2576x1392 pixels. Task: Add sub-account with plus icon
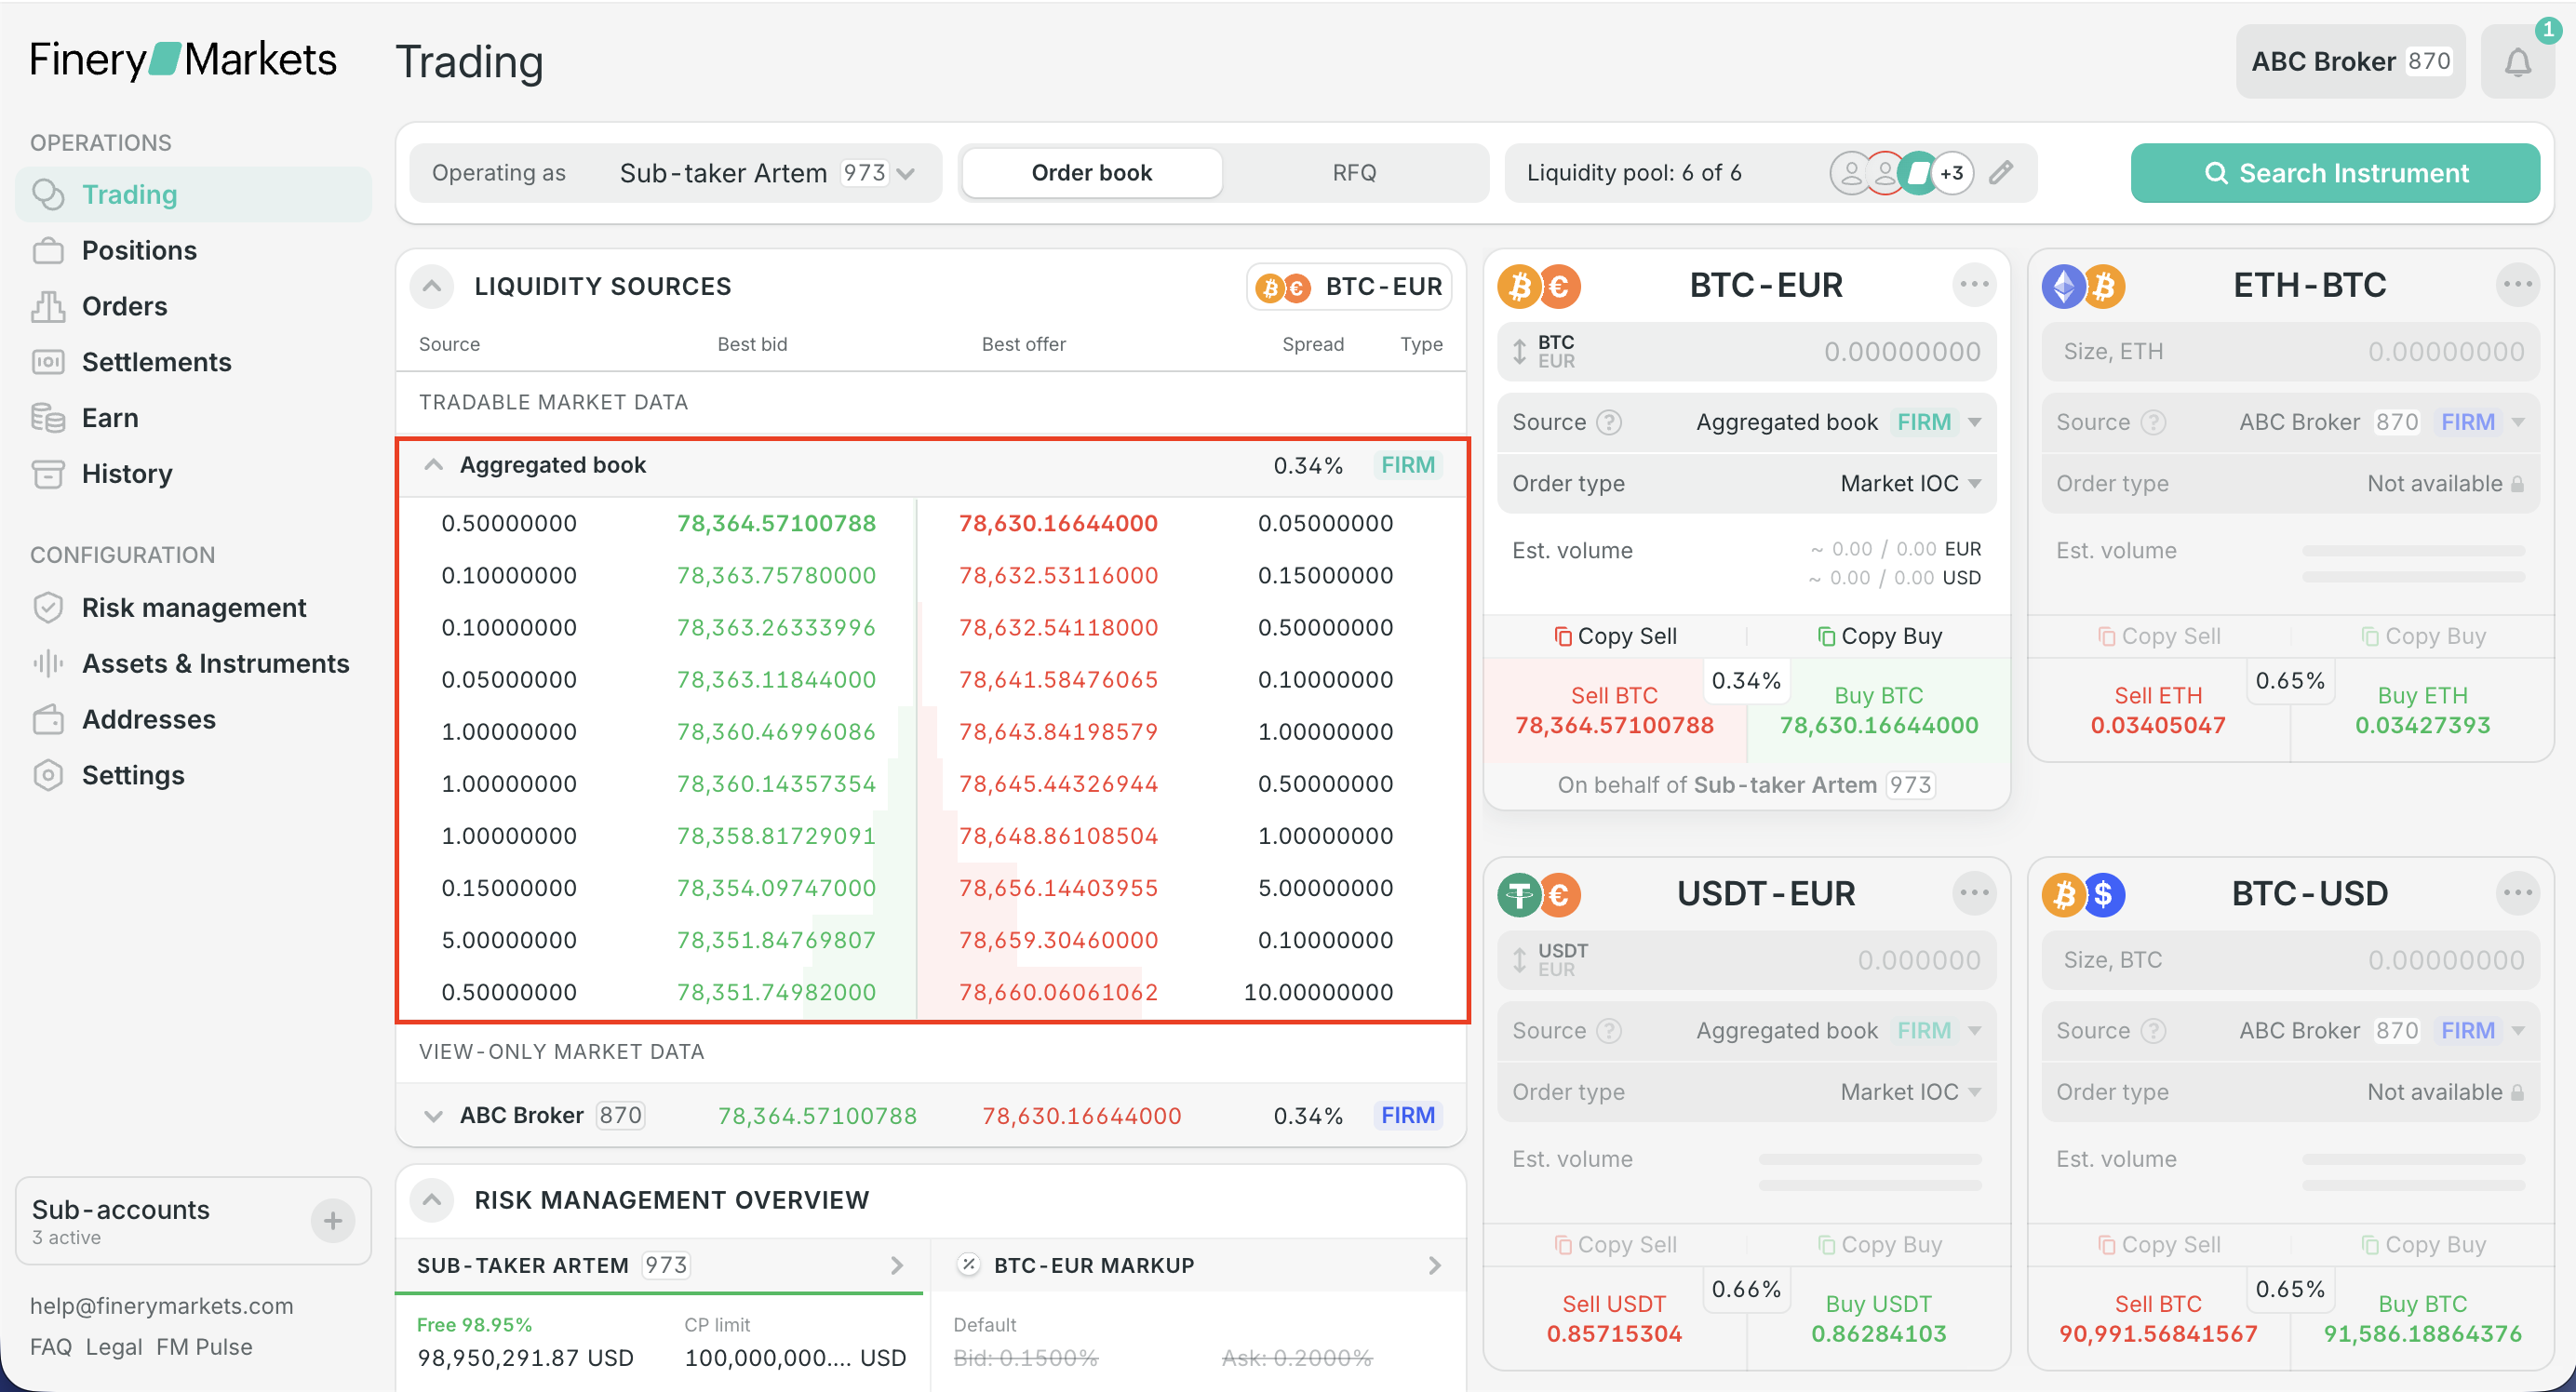pyautogui.click(x=332, y=1220)
